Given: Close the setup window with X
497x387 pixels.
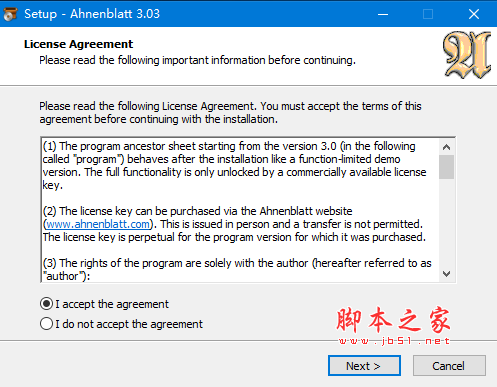Looking at the screenshot, I should pyautogui.click(x=474, y=14).
